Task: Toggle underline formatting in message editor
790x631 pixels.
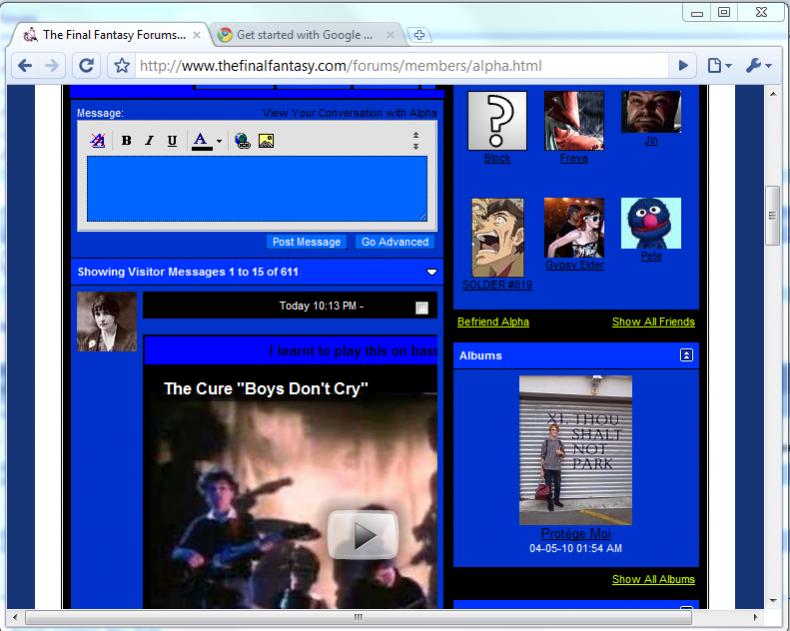Action: pos(172,141)
